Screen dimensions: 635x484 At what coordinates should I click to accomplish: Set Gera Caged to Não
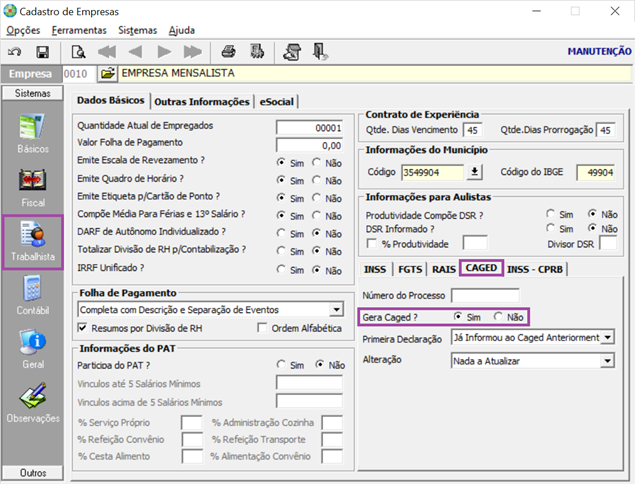tap(500, 317)
